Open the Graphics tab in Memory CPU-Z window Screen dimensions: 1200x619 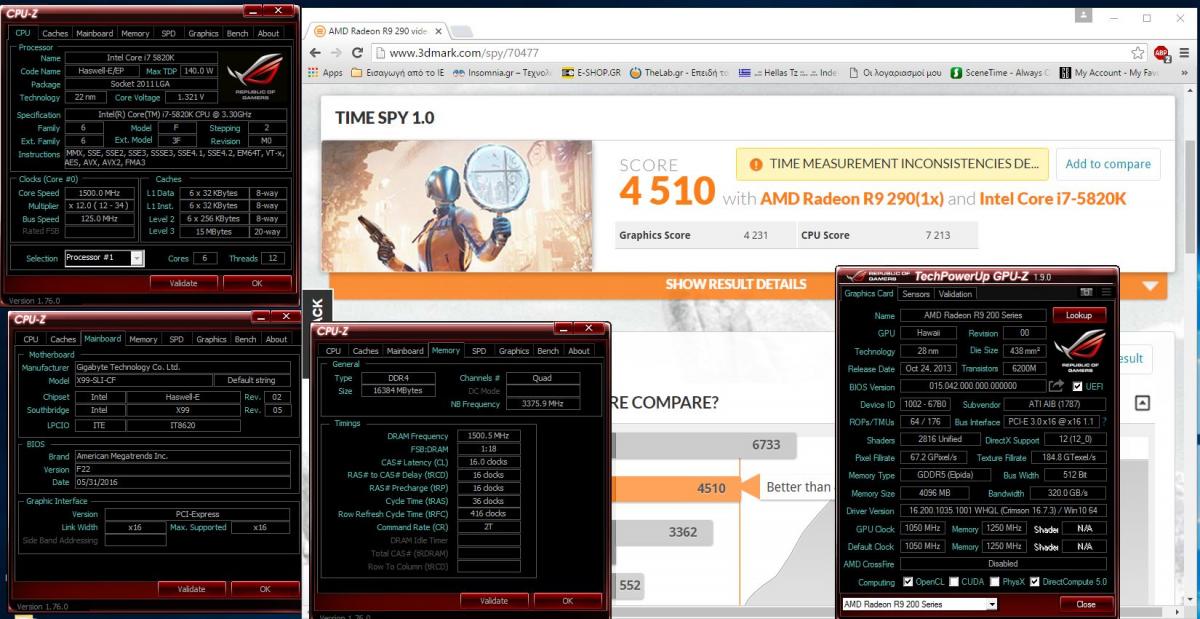click(513, 351)
